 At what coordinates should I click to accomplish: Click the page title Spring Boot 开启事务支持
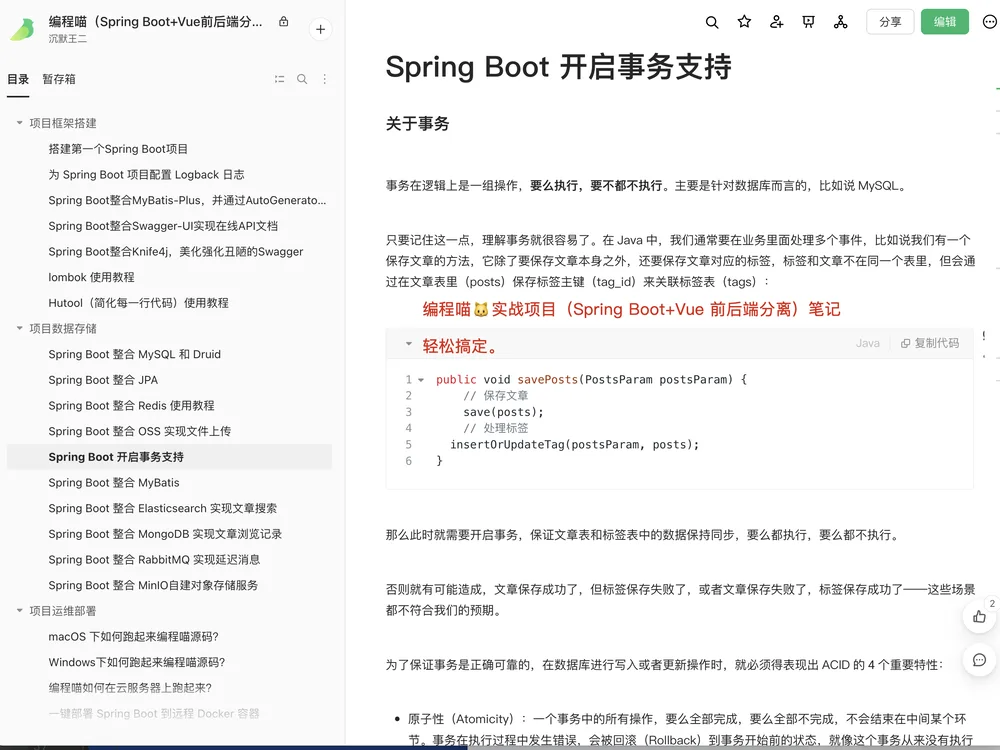coord(558,66)
